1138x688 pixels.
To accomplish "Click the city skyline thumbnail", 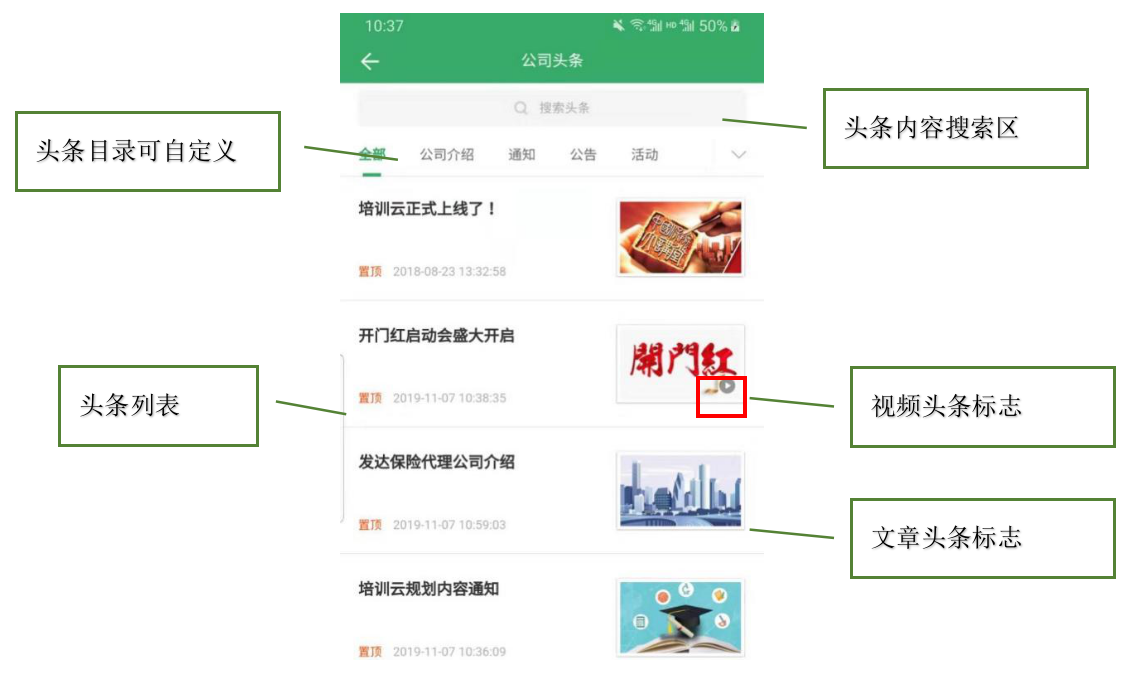I will click(x=680, y=491).
